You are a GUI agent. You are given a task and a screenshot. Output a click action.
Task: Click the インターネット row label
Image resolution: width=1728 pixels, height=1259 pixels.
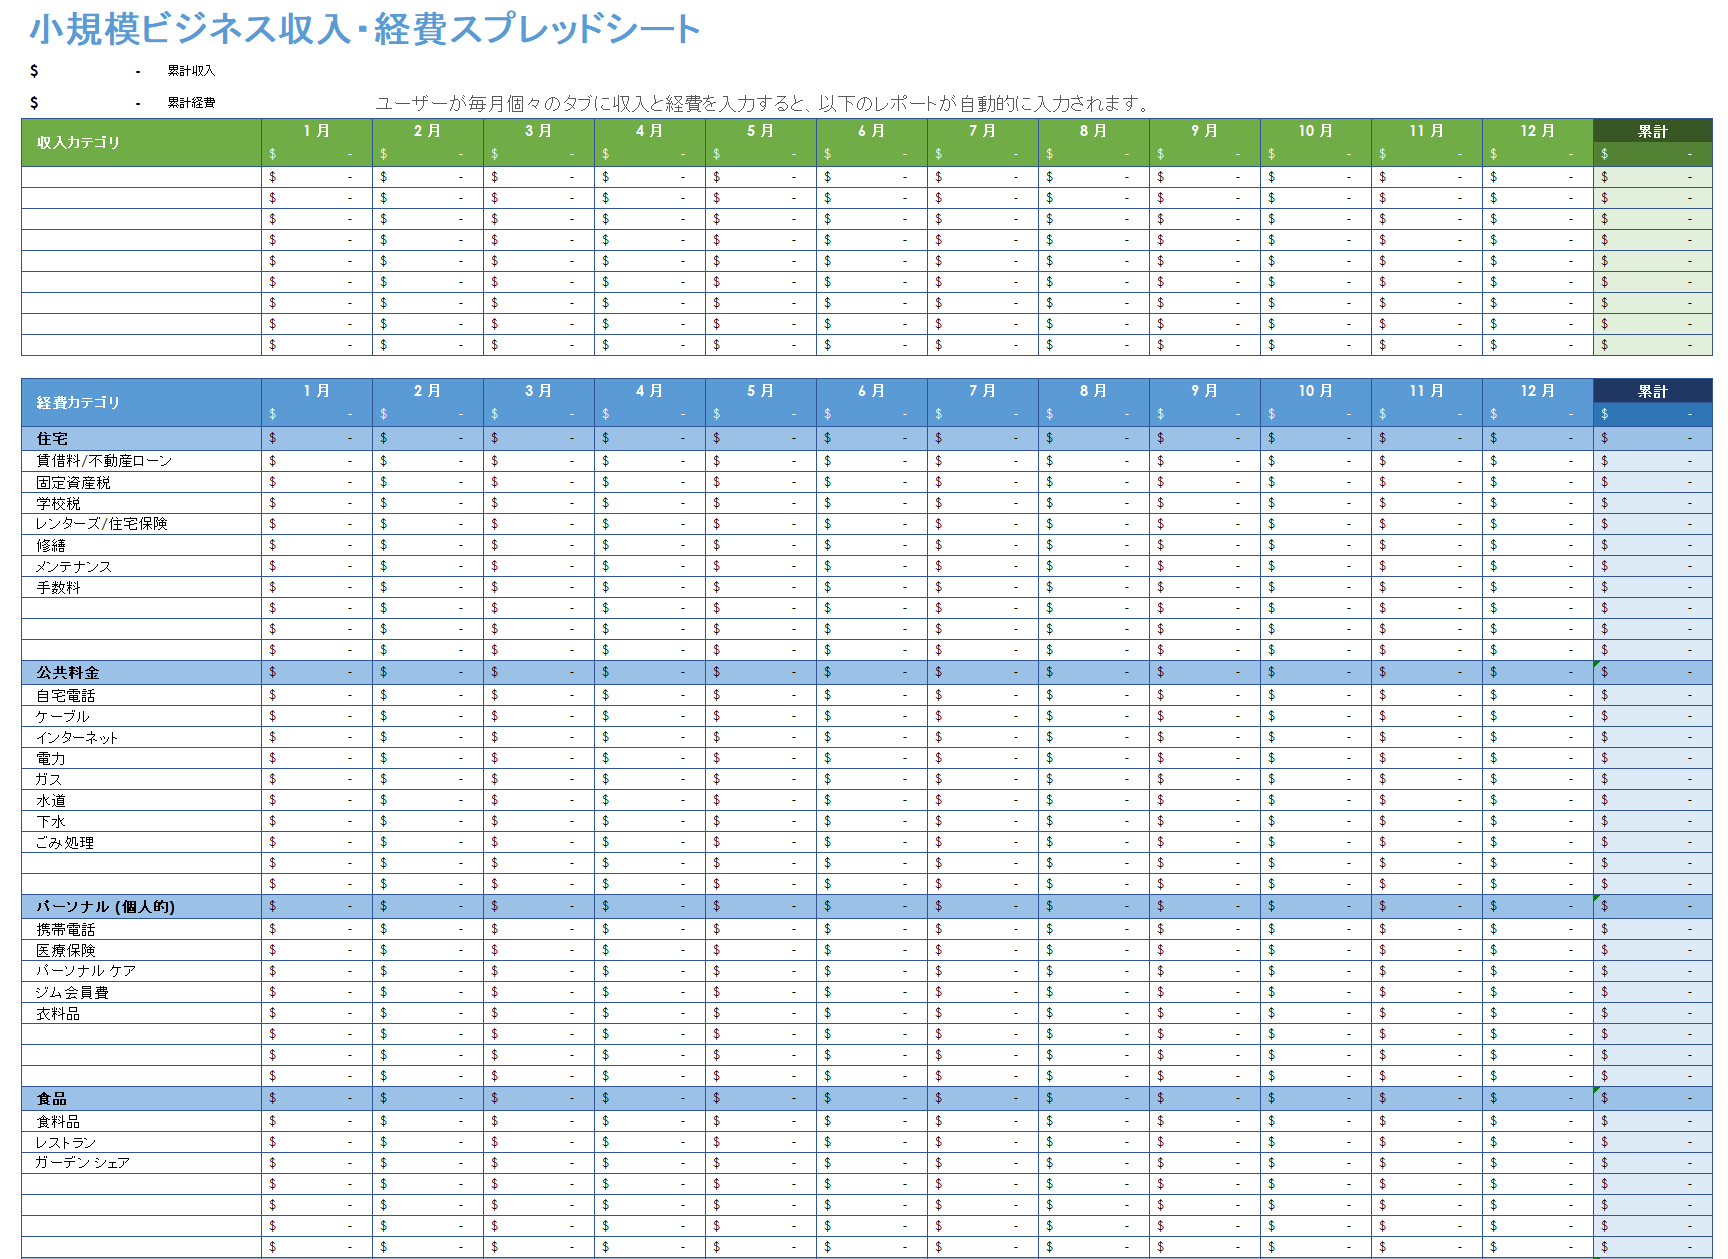(76, 737)
